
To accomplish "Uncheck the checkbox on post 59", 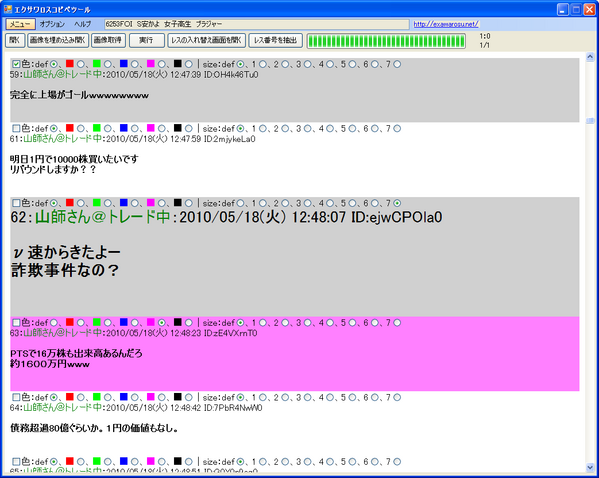I will pos(16,64).
